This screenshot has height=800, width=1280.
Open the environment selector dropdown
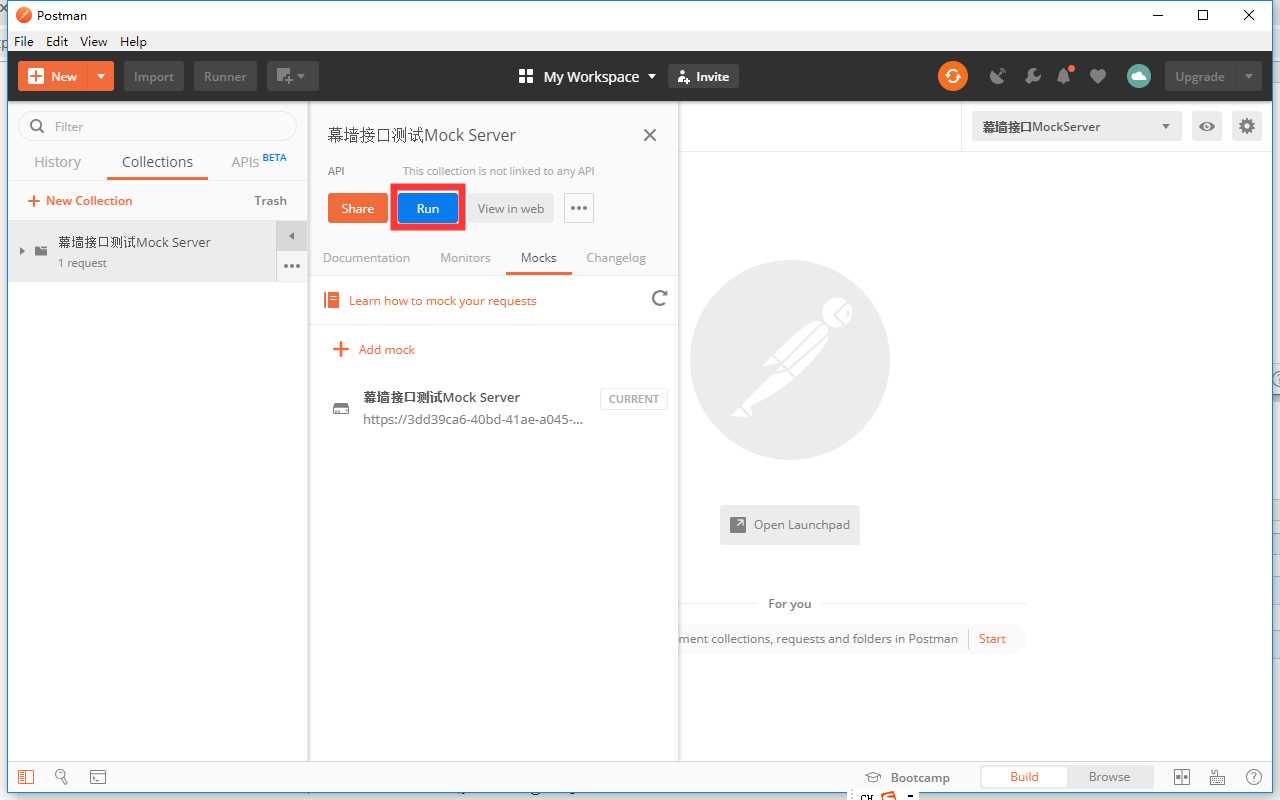(1076, 126)
